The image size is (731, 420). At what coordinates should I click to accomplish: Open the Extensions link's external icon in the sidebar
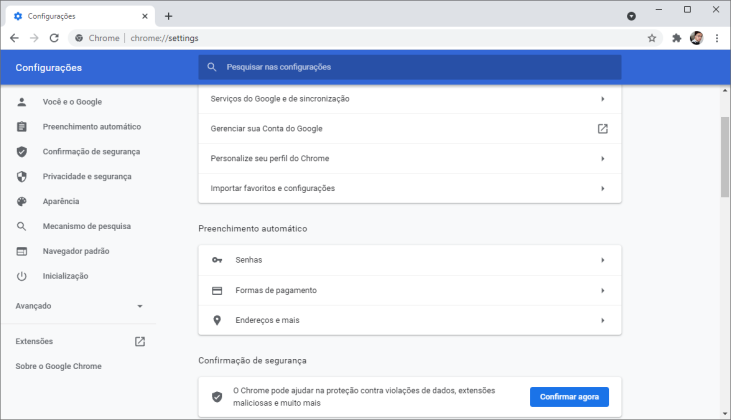tap(140, 342)
